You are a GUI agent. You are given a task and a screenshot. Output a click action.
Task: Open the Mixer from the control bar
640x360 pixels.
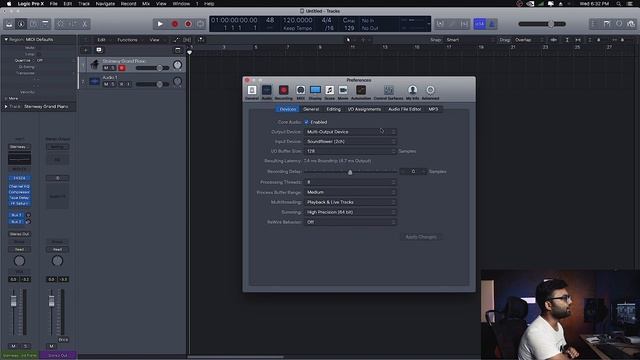tap(73, 24)
